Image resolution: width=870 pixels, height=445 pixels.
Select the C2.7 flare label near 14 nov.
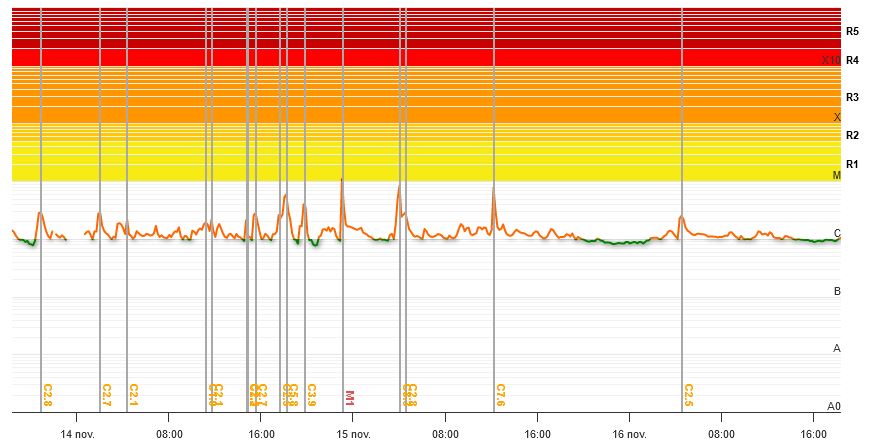[x=106, y=396]
